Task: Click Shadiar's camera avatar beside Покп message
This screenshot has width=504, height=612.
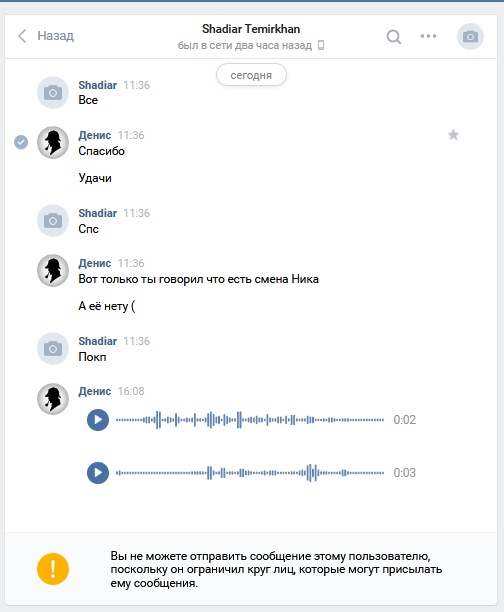Action: click(53, 349)
